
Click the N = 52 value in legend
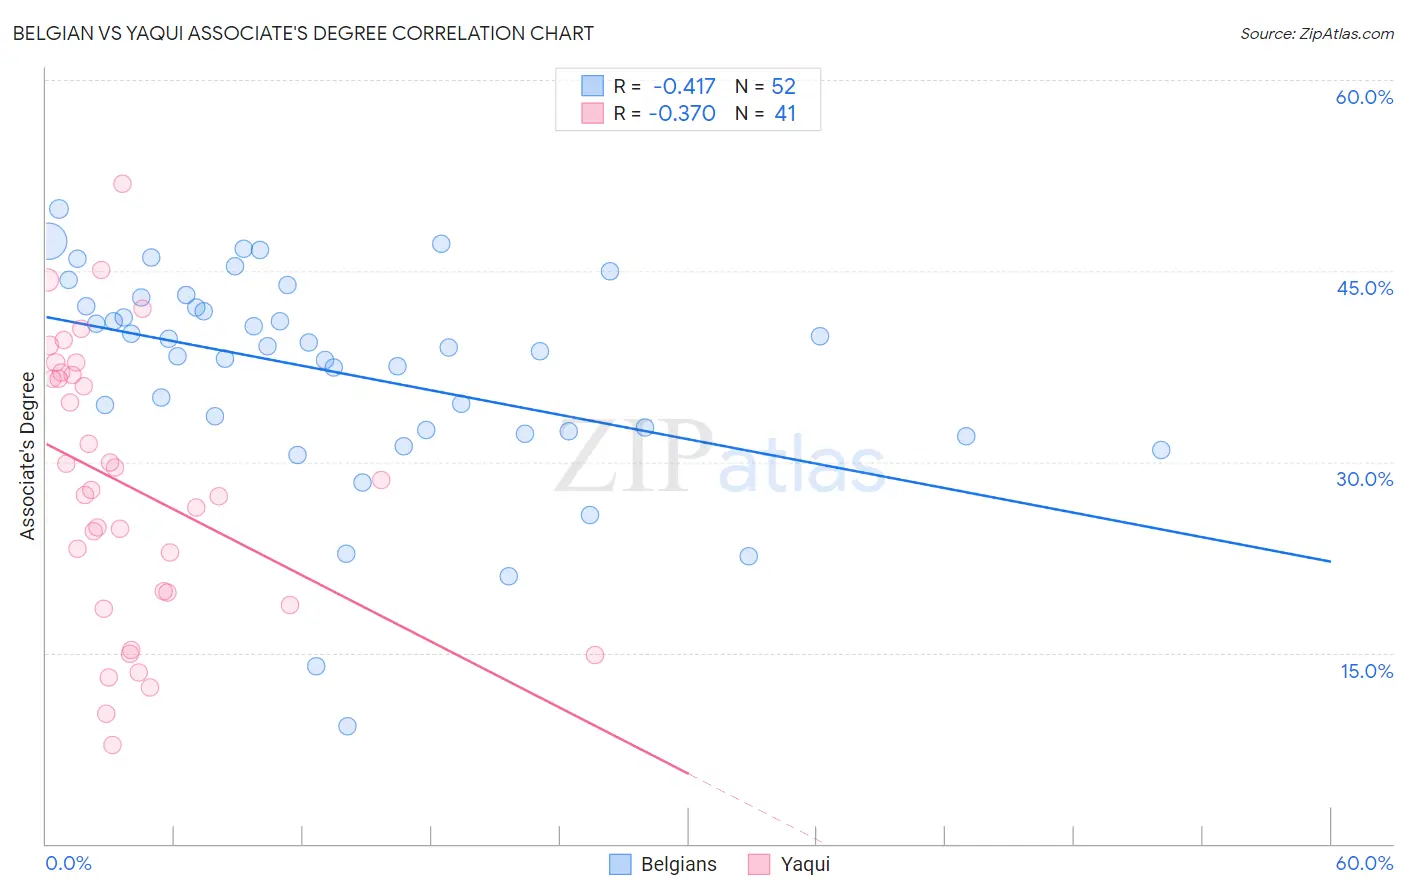click(765, 86)
